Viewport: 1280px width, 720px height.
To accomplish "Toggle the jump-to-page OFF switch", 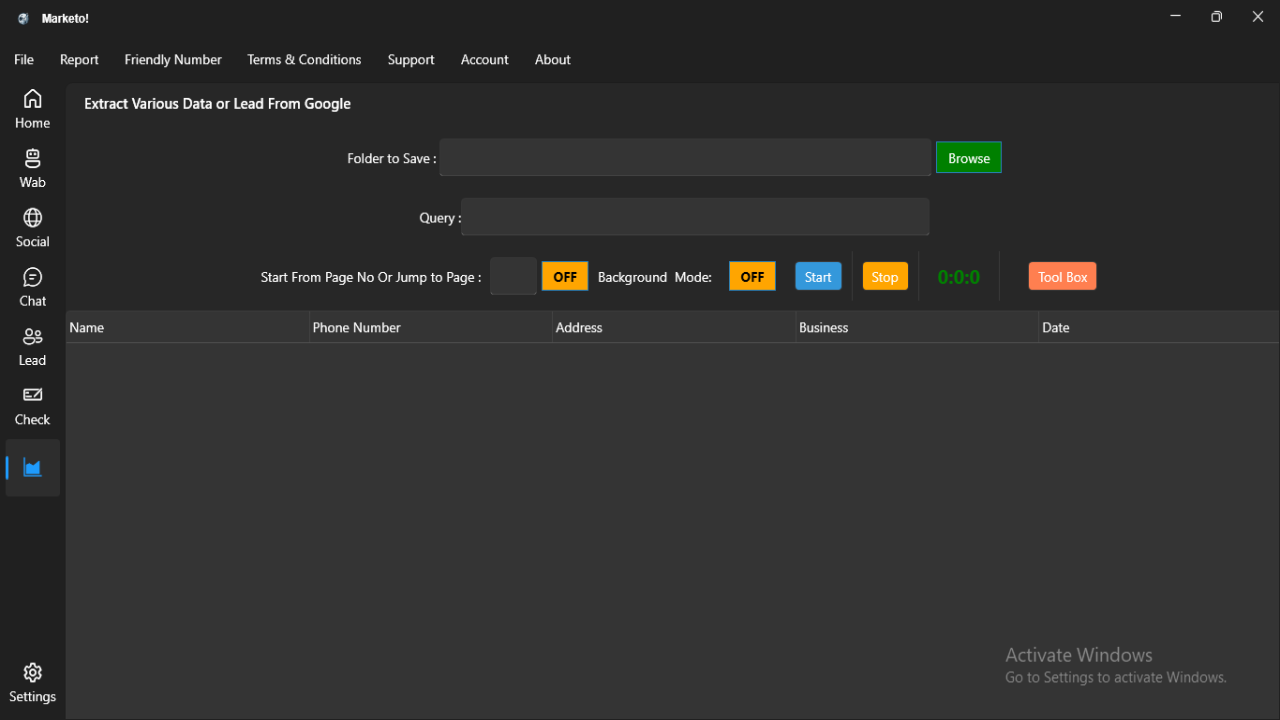I will (564, 276).
